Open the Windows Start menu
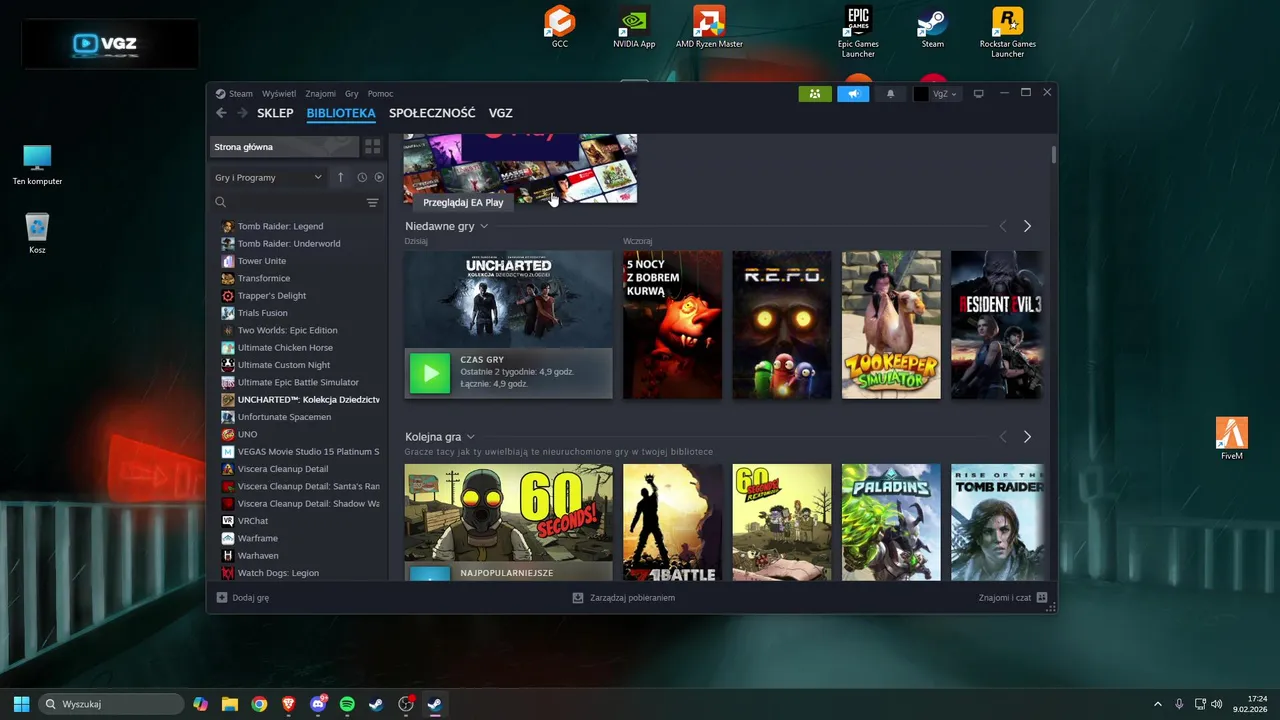1280x720 pixels. pos(21,704)
